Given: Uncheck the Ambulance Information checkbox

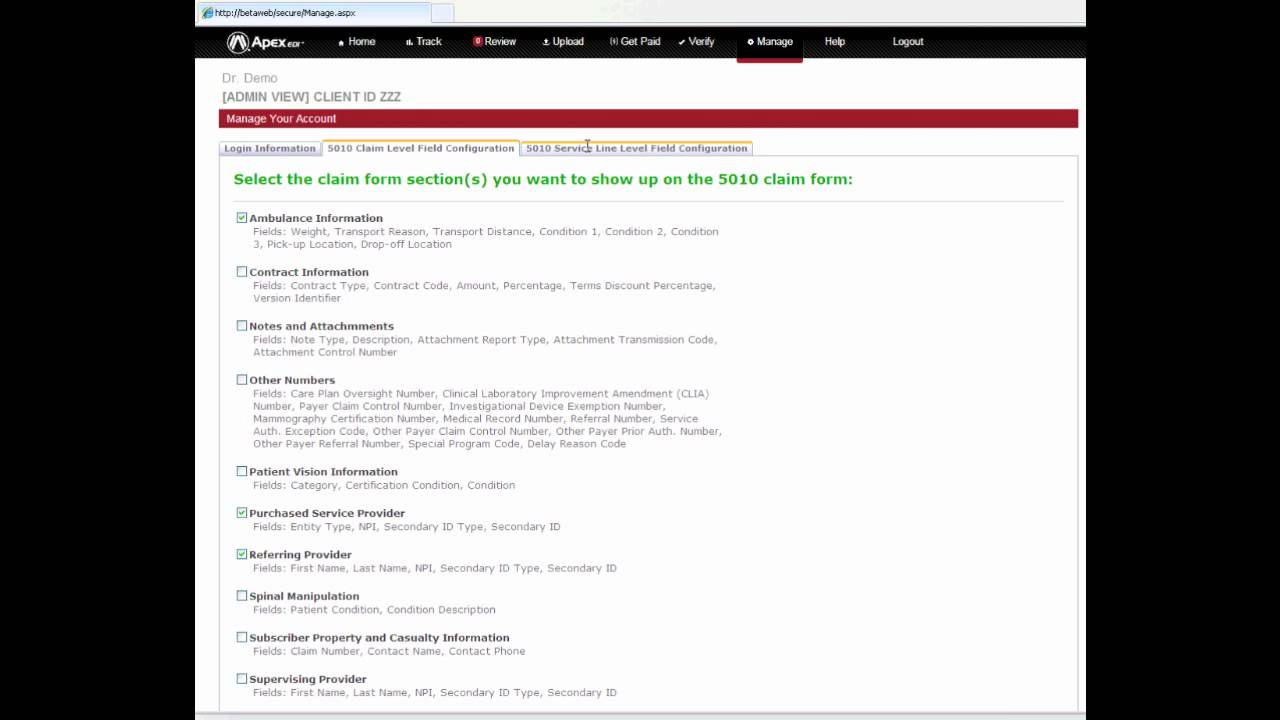Looking at the screenshot, I should (242, 217).
